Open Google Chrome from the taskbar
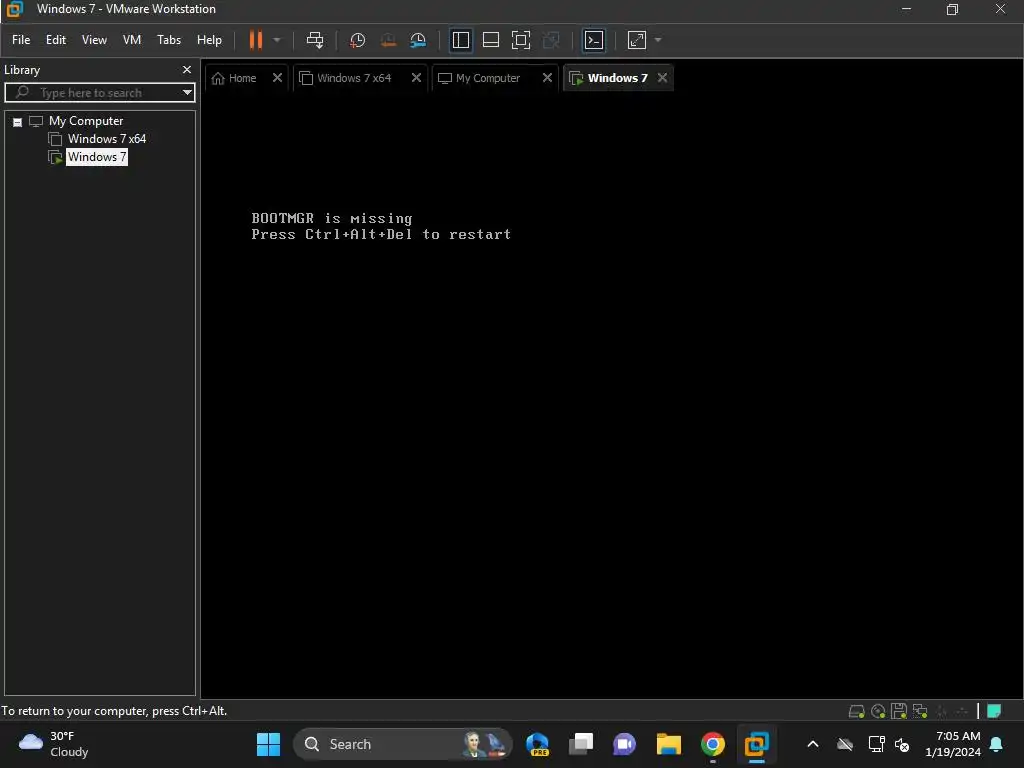 (x=712, y=744)
